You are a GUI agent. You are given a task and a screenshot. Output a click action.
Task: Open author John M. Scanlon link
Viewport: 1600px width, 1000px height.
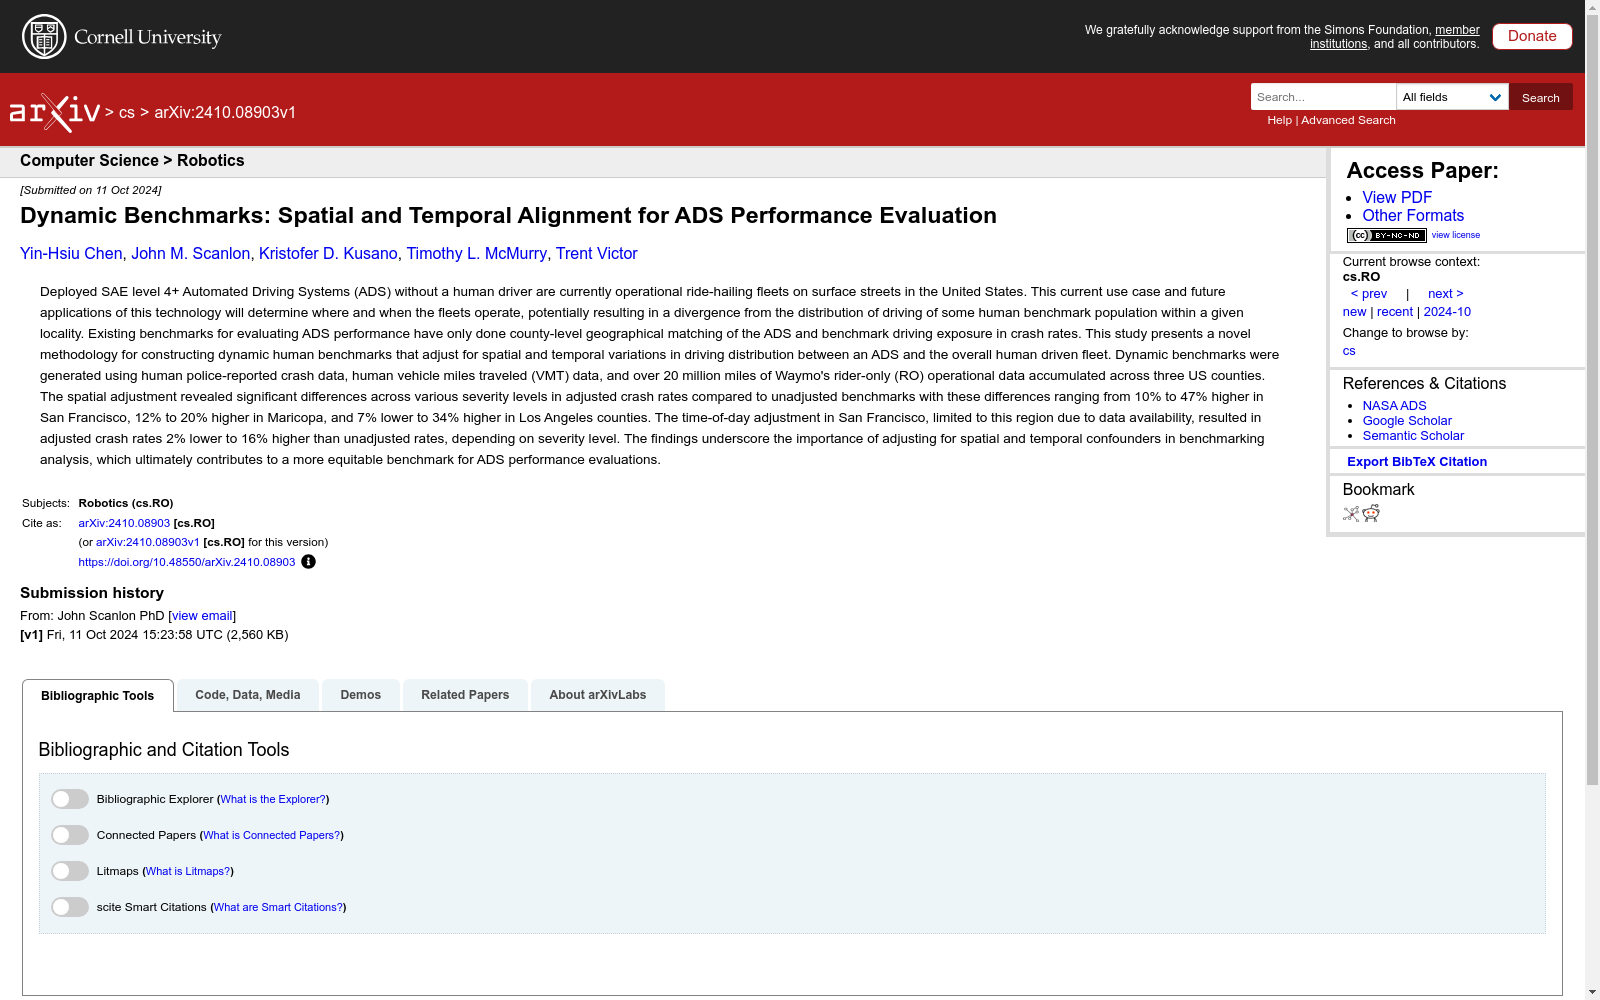tap(191, 254)
